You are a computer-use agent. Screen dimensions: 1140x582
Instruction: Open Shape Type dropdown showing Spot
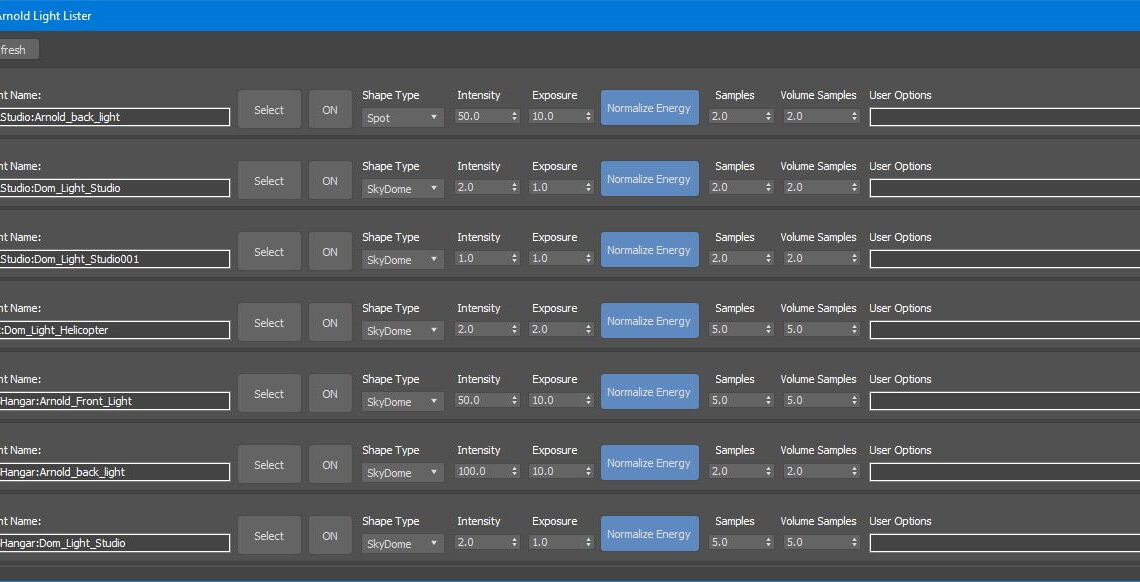pyautogui.click(x=402, y=118)
